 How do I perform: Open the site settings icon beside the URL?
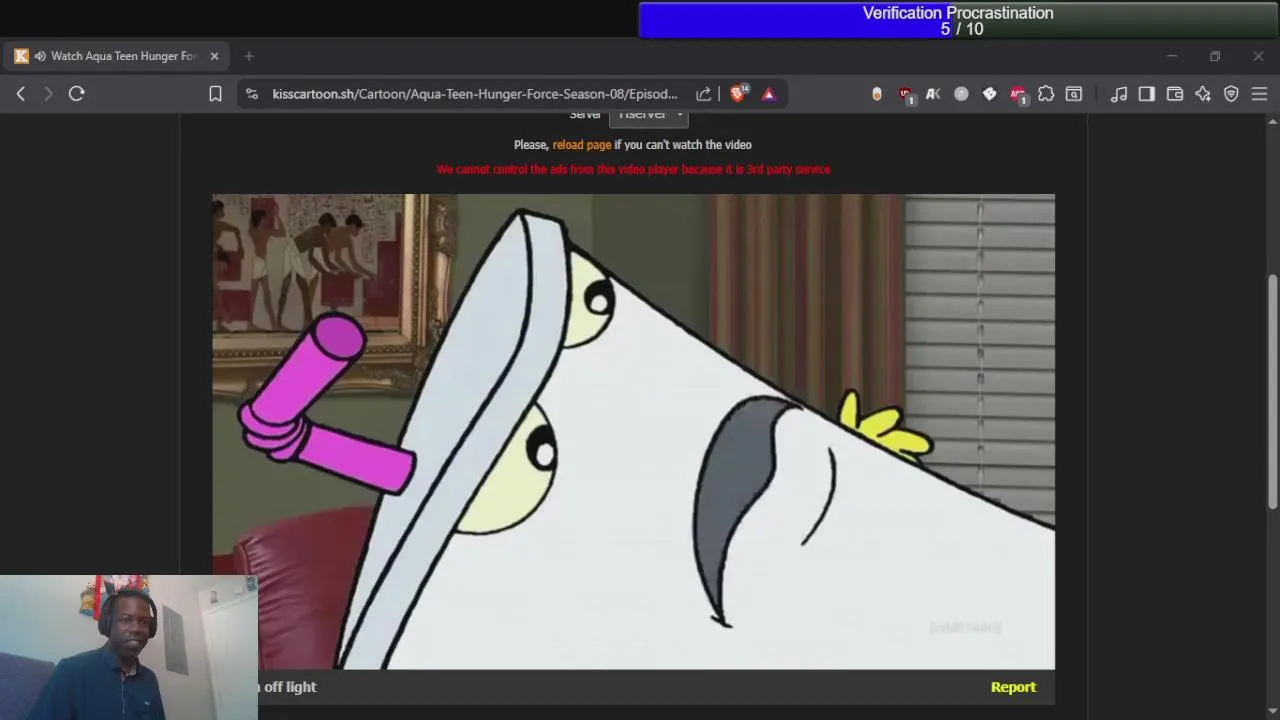251,94
